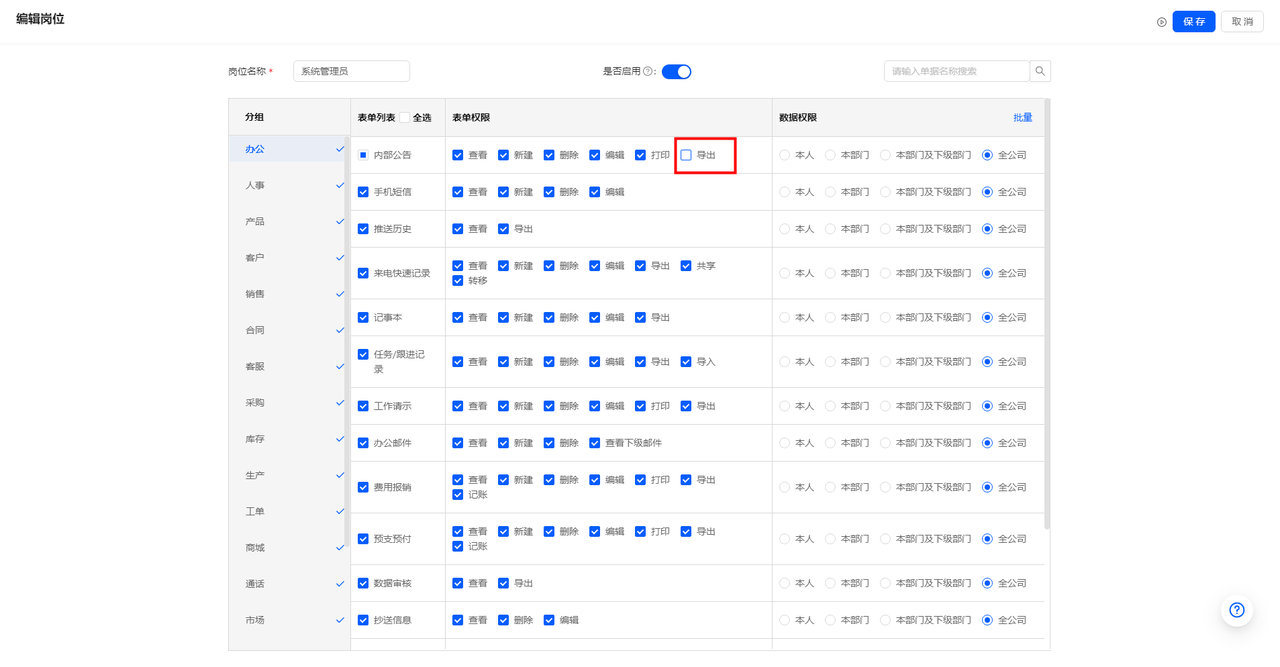Image resolution: width=1280 pixels, height=667 pixels.
Task: Select 全公司 for 抄送信息 row
Action: [x=987, y=620]
